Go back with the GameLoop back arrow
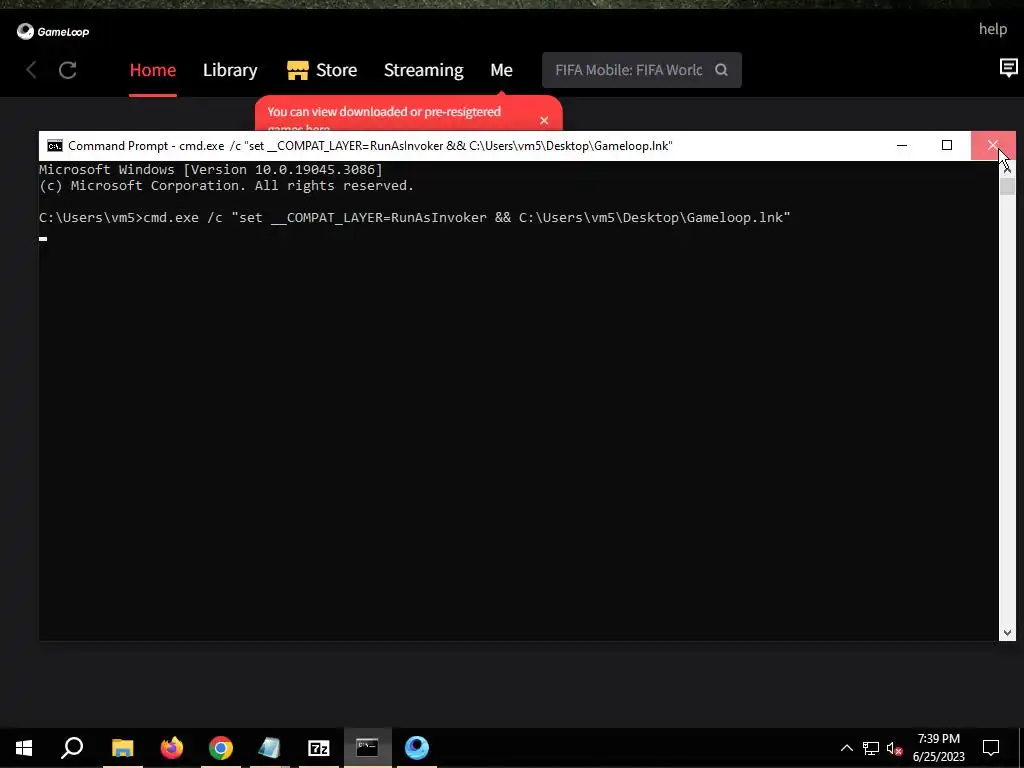 coord(31,70)
